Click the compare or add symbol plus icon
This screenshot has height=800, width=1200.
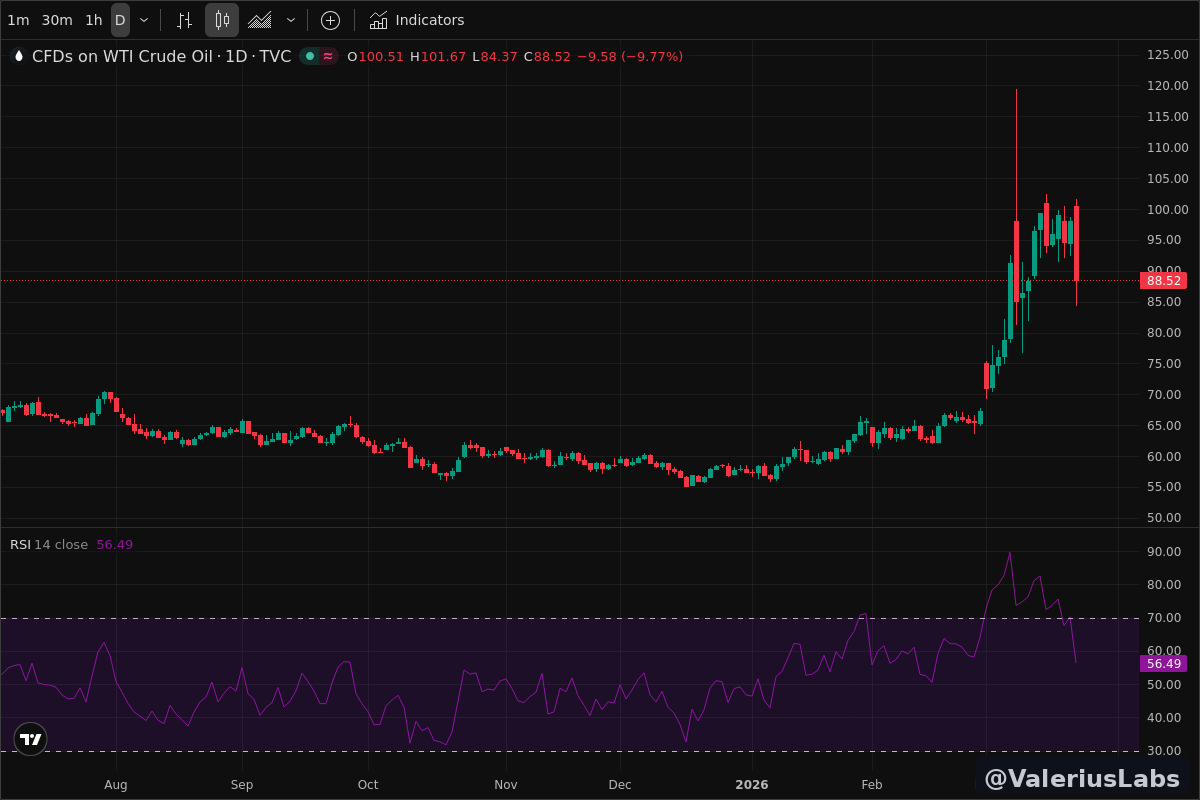click(330, 20)
